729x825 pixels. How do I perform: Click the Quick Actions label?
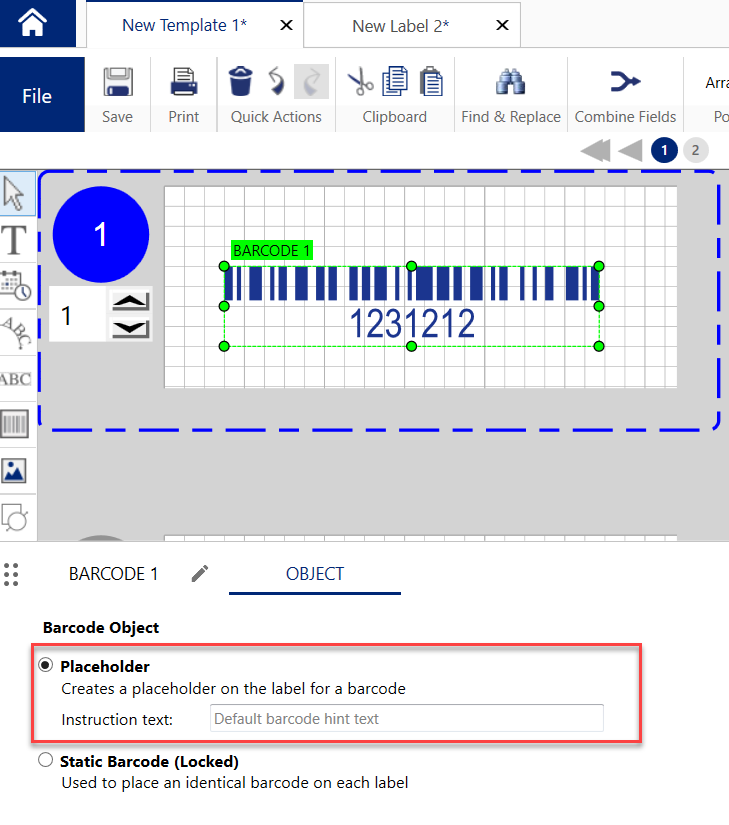tap(276, 117)
